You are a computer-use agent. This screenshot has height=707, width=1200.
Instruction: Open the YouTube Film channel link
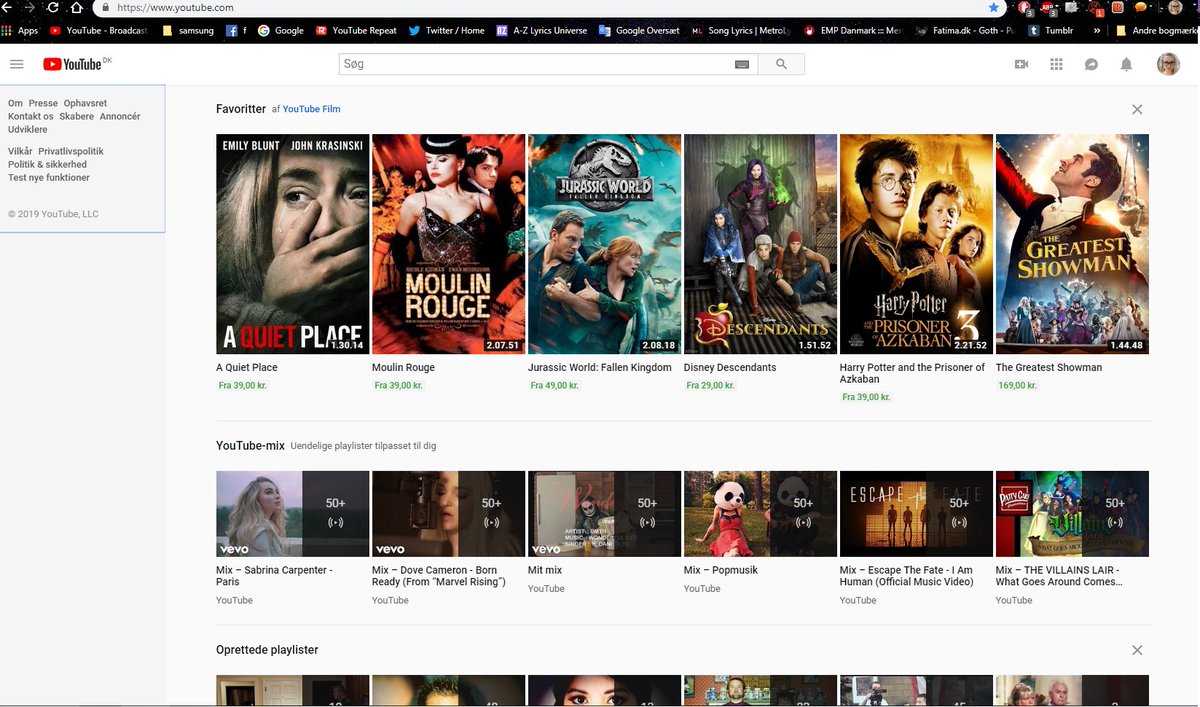click(312, 109)
